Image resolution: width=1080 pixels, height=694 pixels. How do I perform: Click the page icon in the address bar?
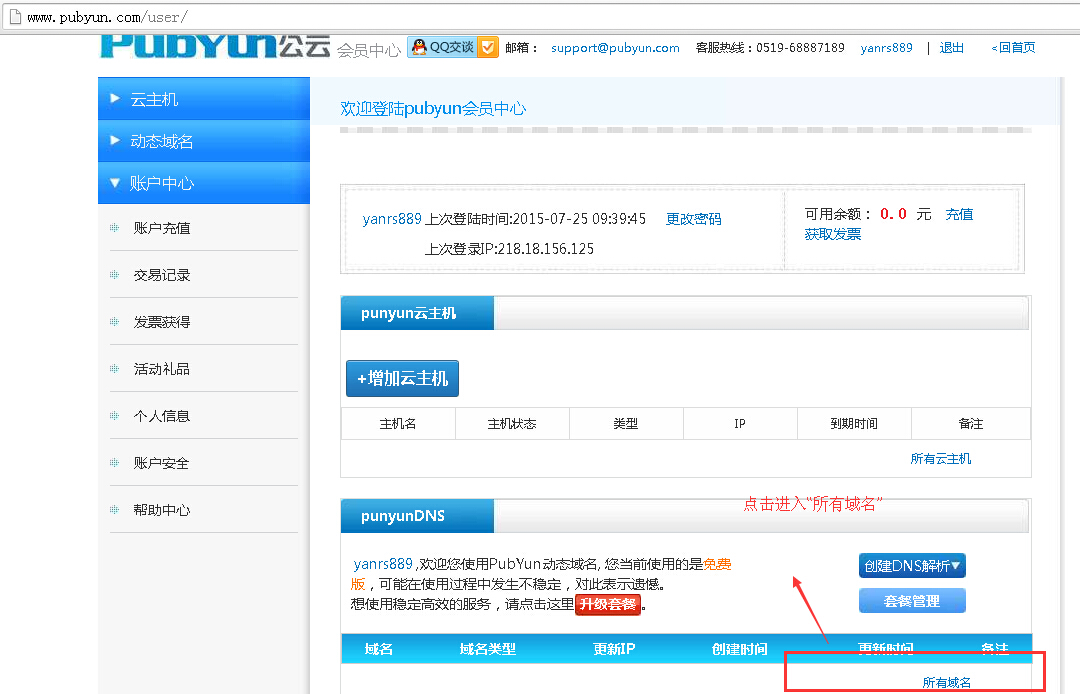click(14, 17)
